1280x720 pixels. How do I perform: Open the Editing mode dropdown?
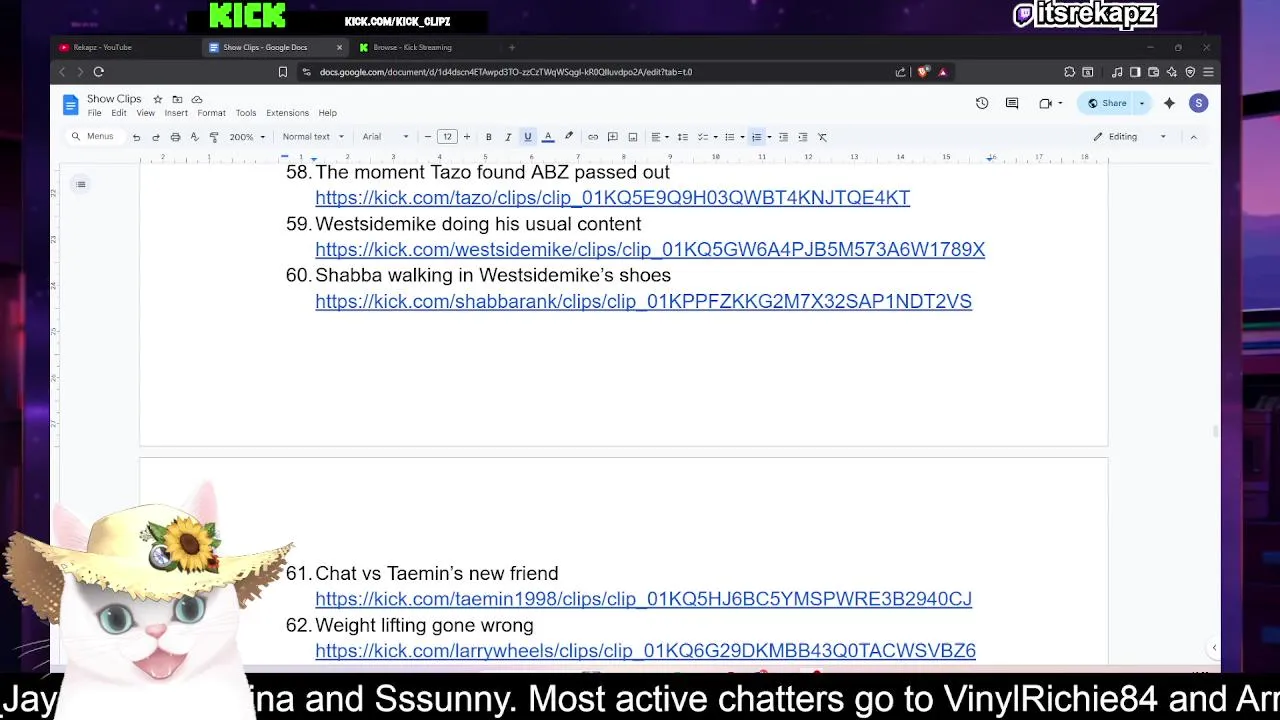1130,137
